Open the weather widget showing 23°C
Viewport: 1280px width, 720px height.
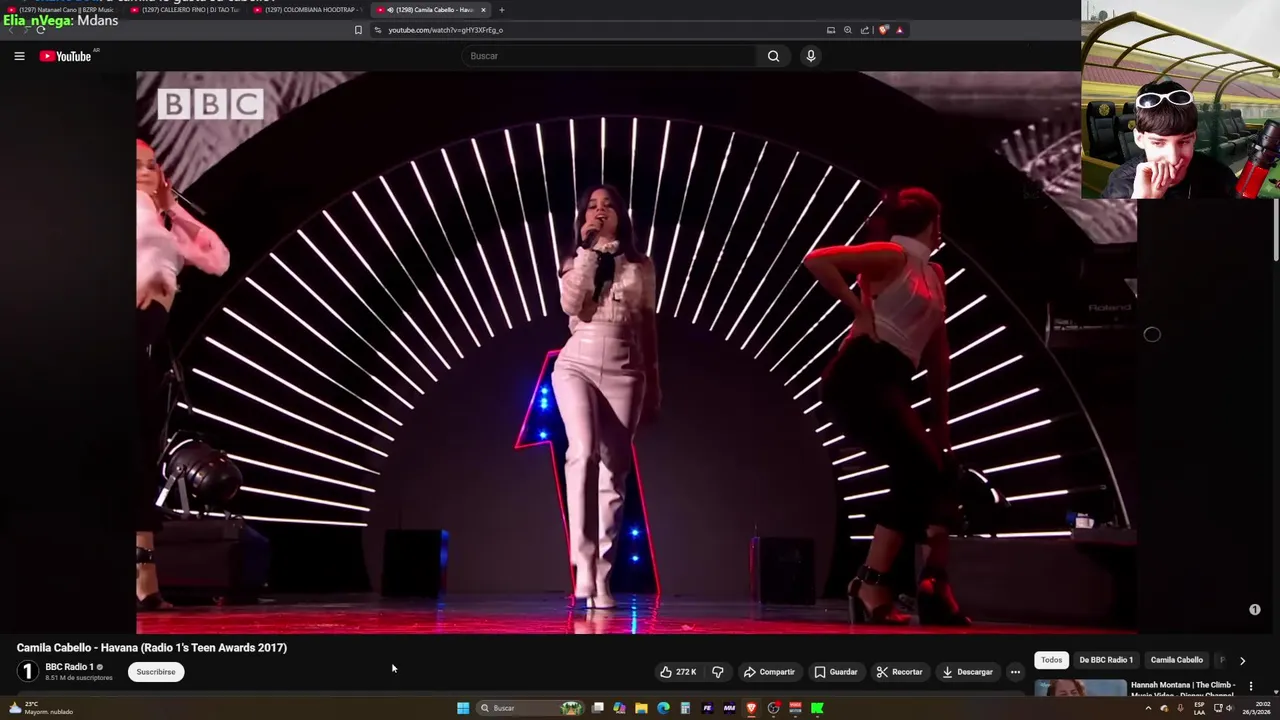[40, 708]
